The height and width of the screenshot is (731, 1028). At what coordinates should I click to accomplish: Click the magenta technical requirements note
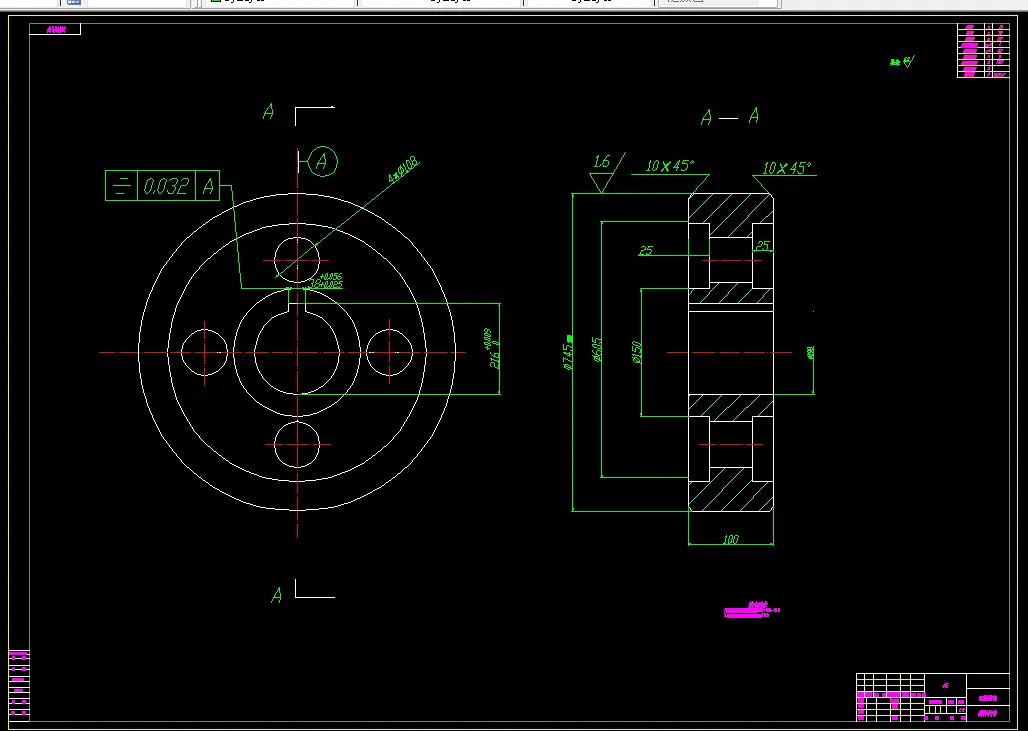coord(752,610)
